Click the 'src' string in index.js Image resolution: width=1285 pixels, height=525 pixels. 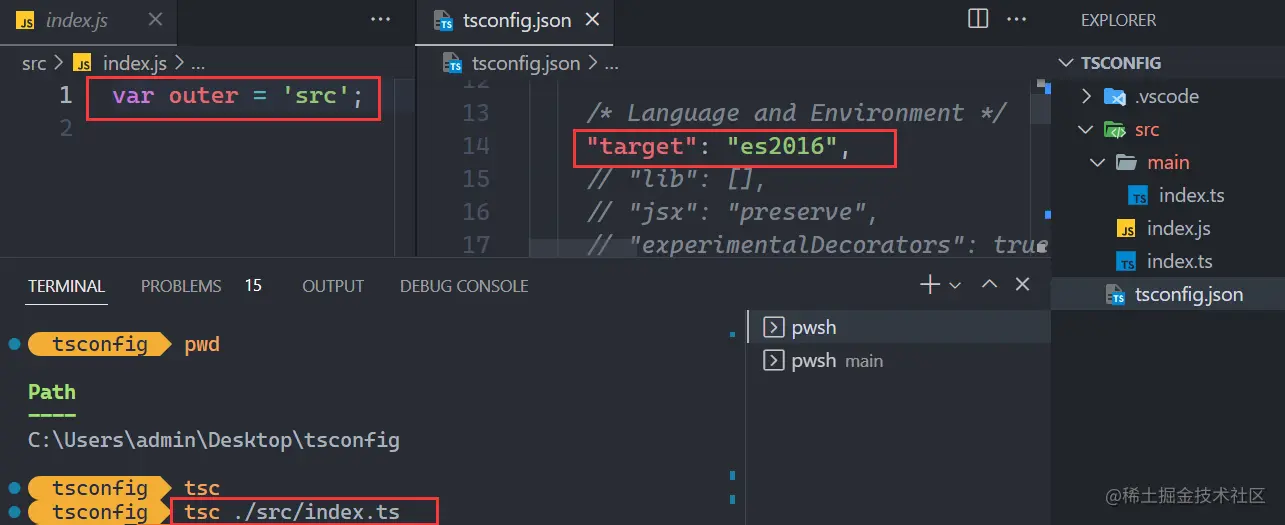click(x=316, y=96)
